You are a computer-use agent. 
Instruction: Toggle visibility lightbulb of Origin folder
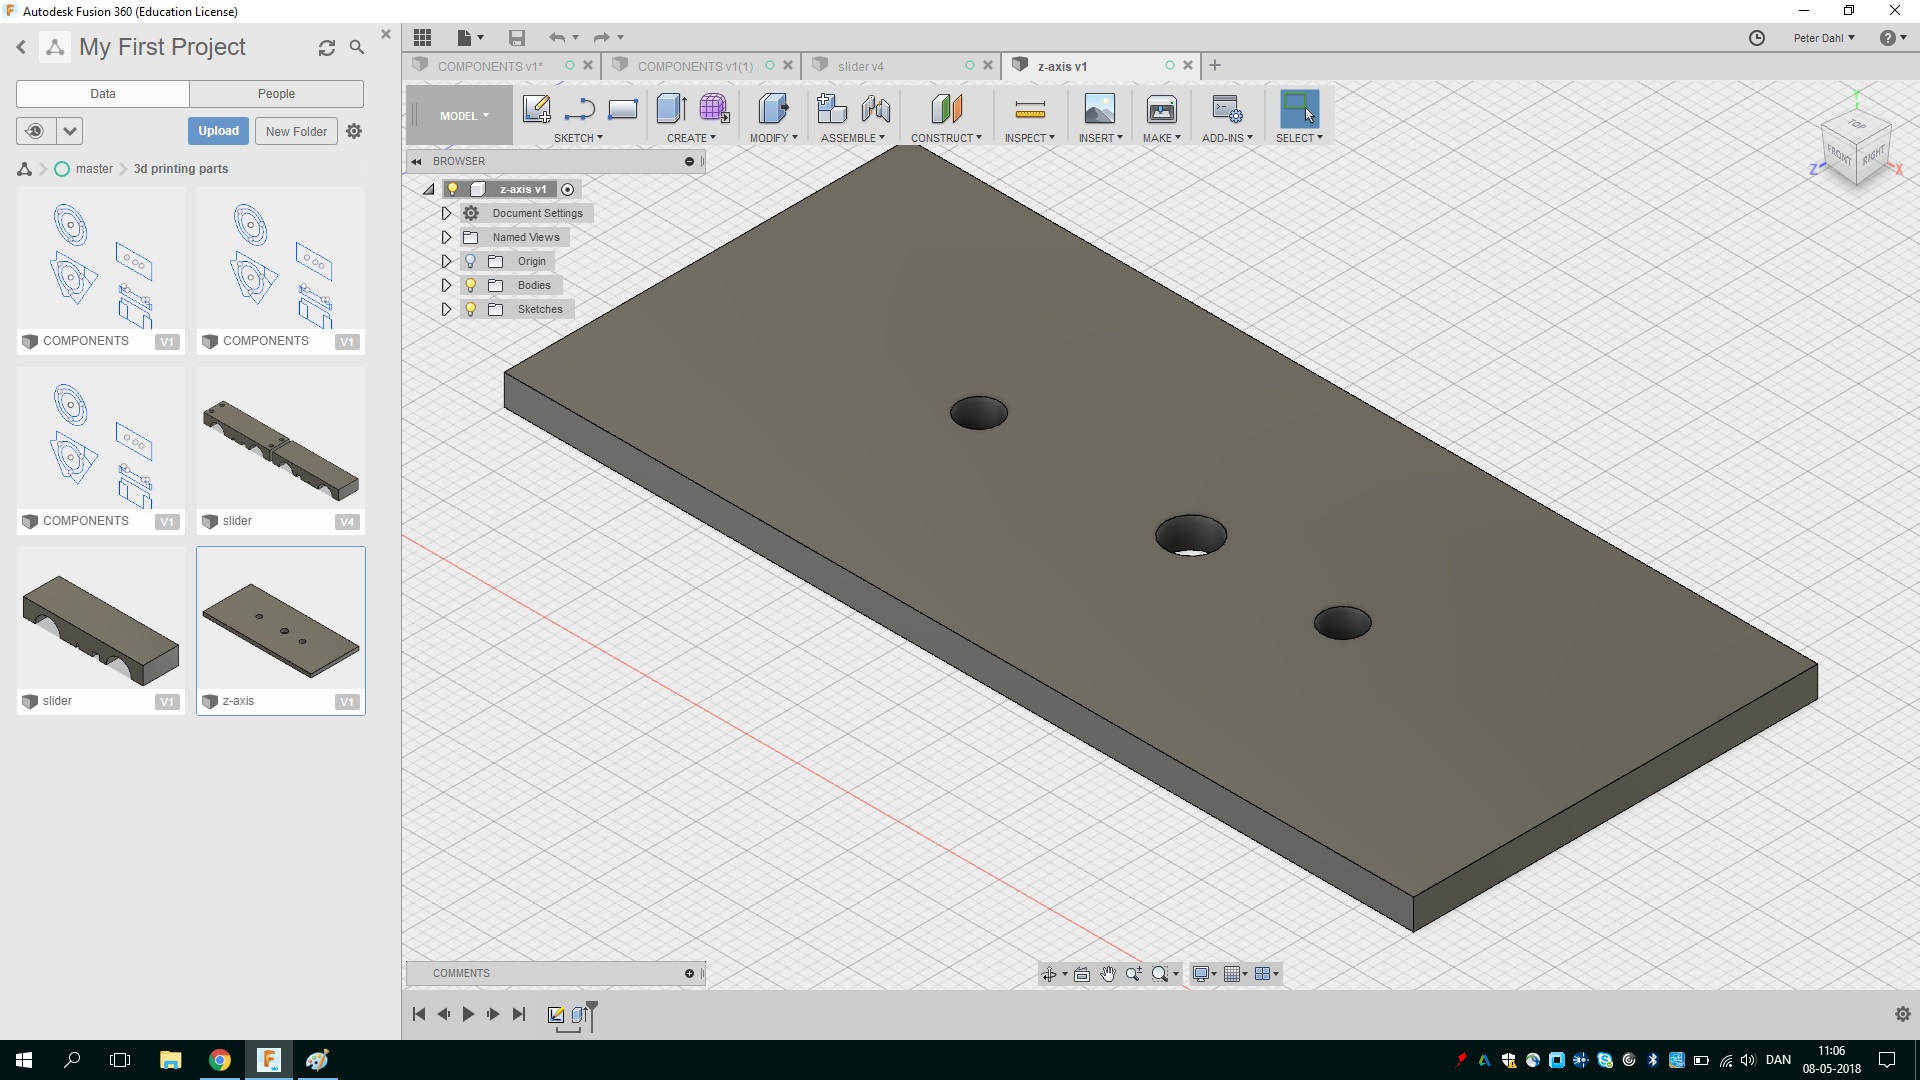click(x=470, y=261)
